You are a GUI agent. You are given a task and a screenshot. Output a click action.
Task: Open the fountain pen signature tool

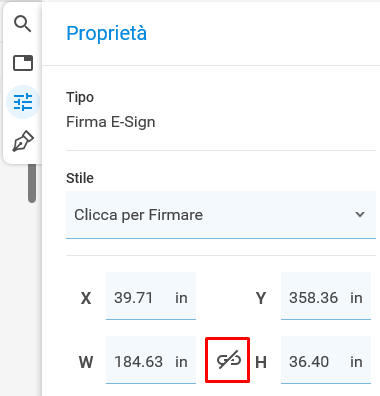click(x=23, y=141)
